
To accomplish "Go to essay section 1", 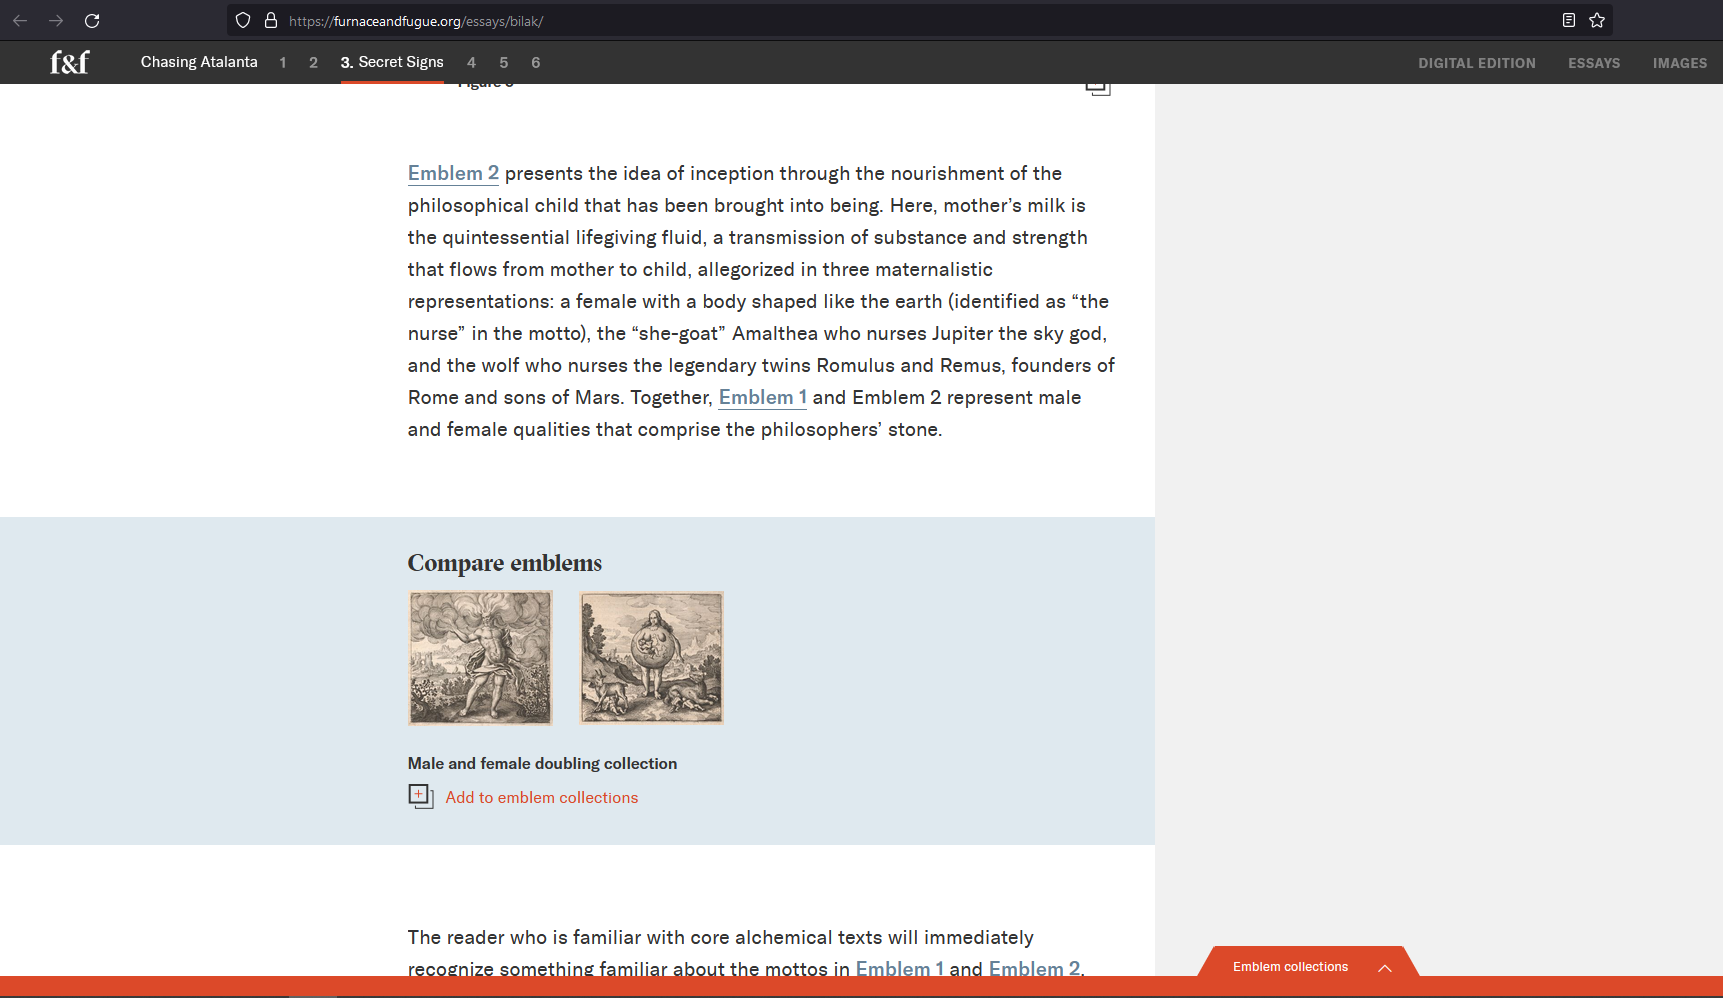I will tap(283, 62).
